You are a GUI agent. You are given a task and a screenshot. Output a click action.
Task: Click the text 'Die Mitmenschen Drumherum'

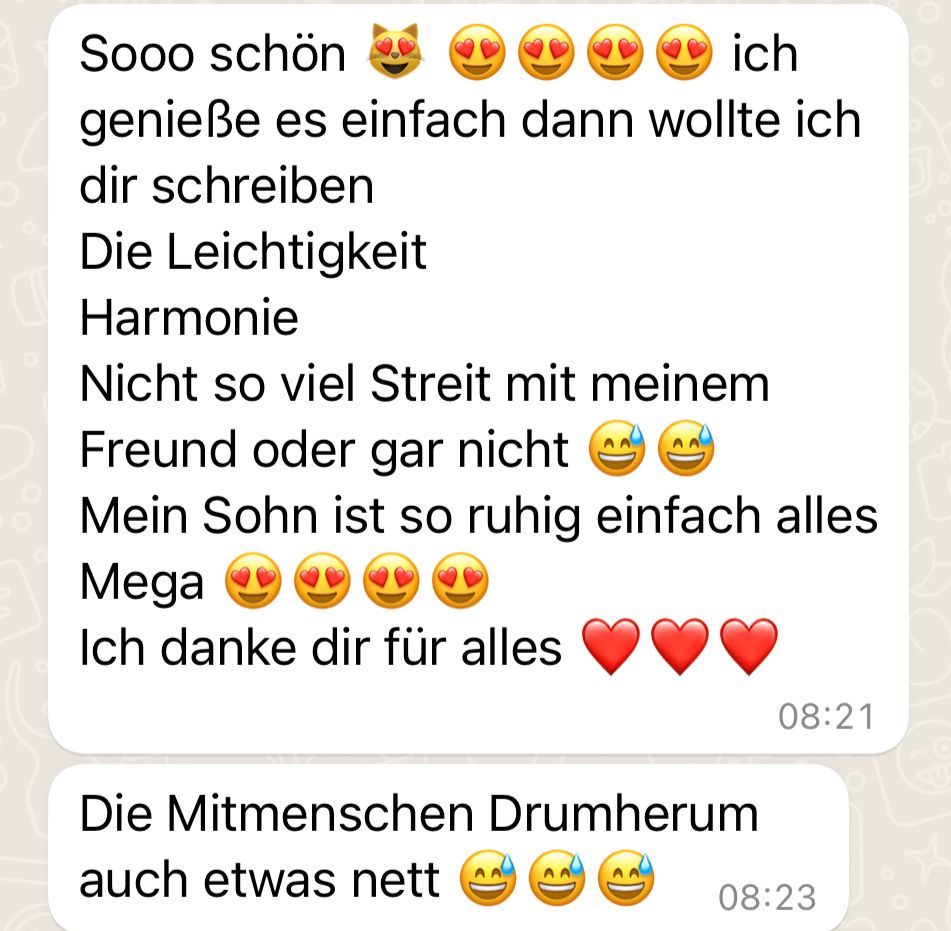tap(419, 814)
